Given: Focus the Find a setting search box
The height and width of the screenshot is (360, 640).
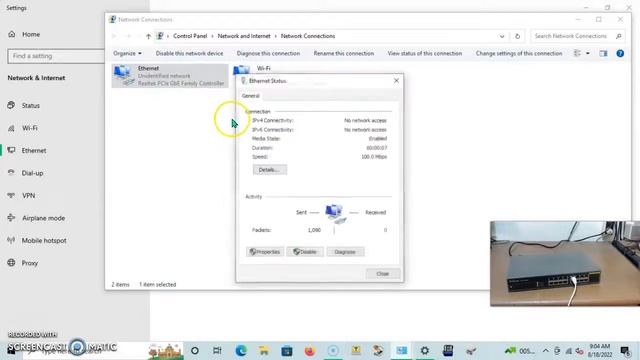Looking at the screenshot, I should pyautogui.click(x=56, y=56).
